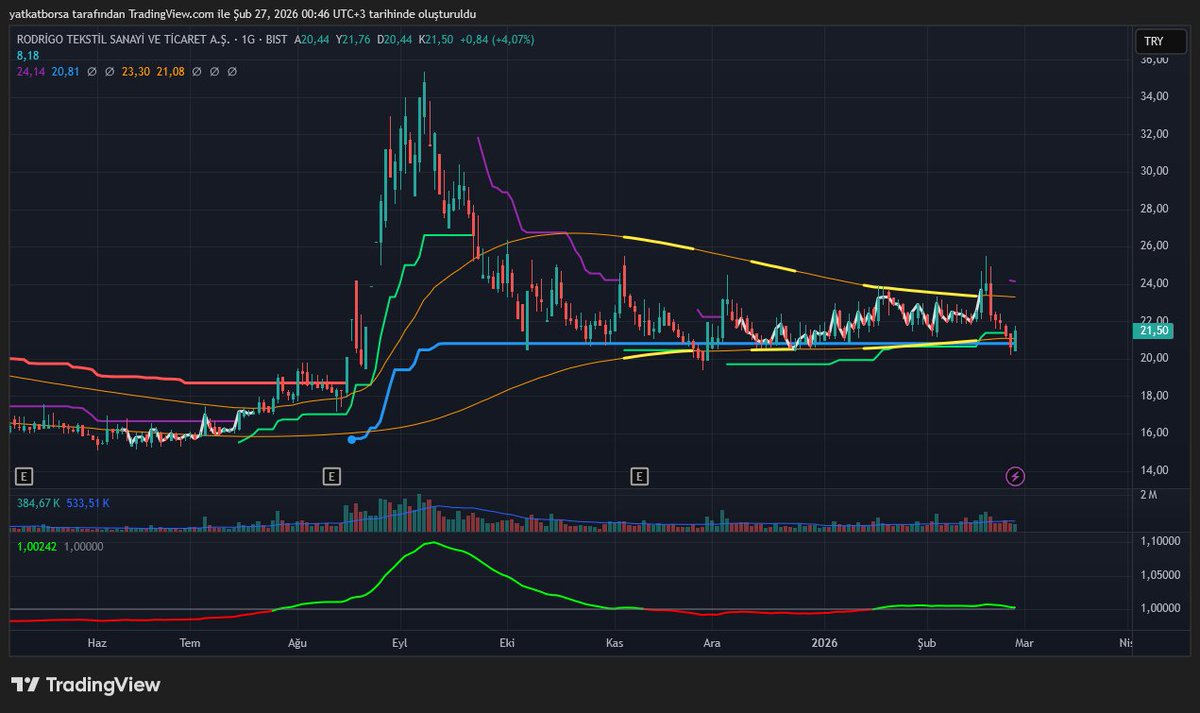Image resolution: width=1200 pixels, height=713 pixels.
Task: Click the orange 21,08 indicator value
Action: (172, 71)
